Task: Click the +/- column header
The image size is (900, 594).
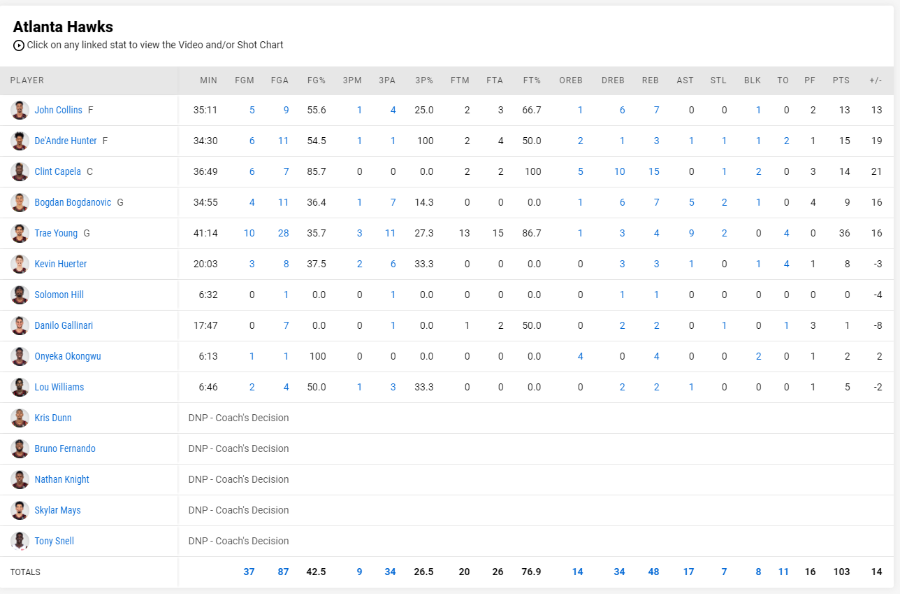Action: (875, 80)
